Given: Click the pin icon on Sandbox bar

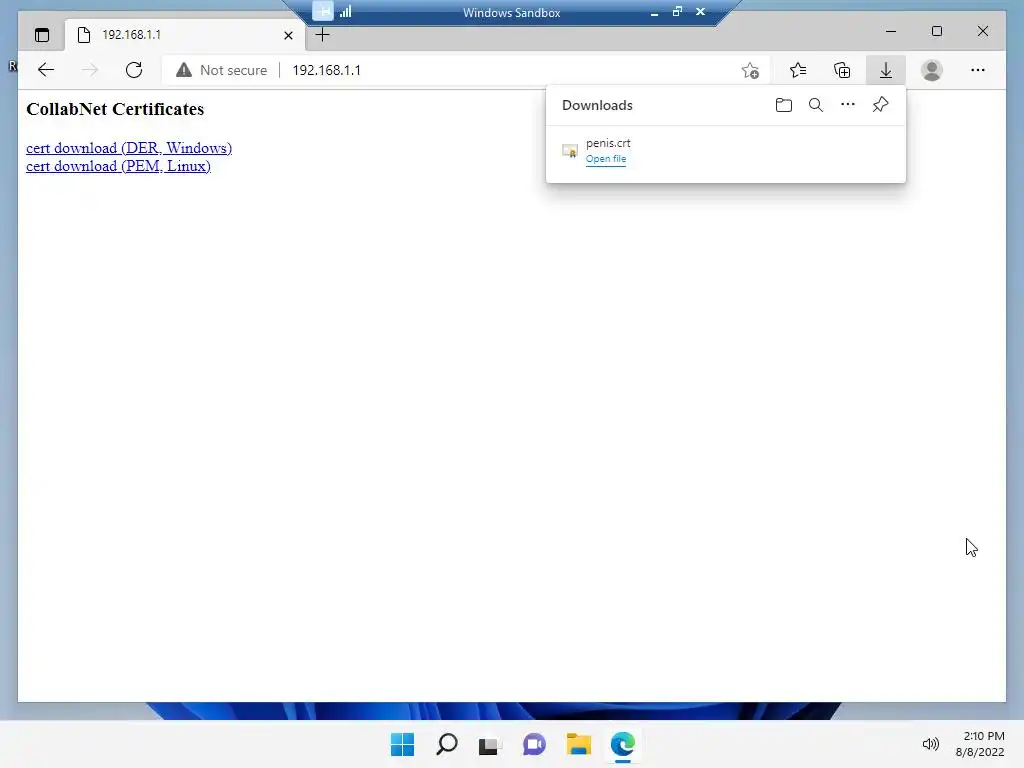Looking at the screenshot, I should click(323, 11).
